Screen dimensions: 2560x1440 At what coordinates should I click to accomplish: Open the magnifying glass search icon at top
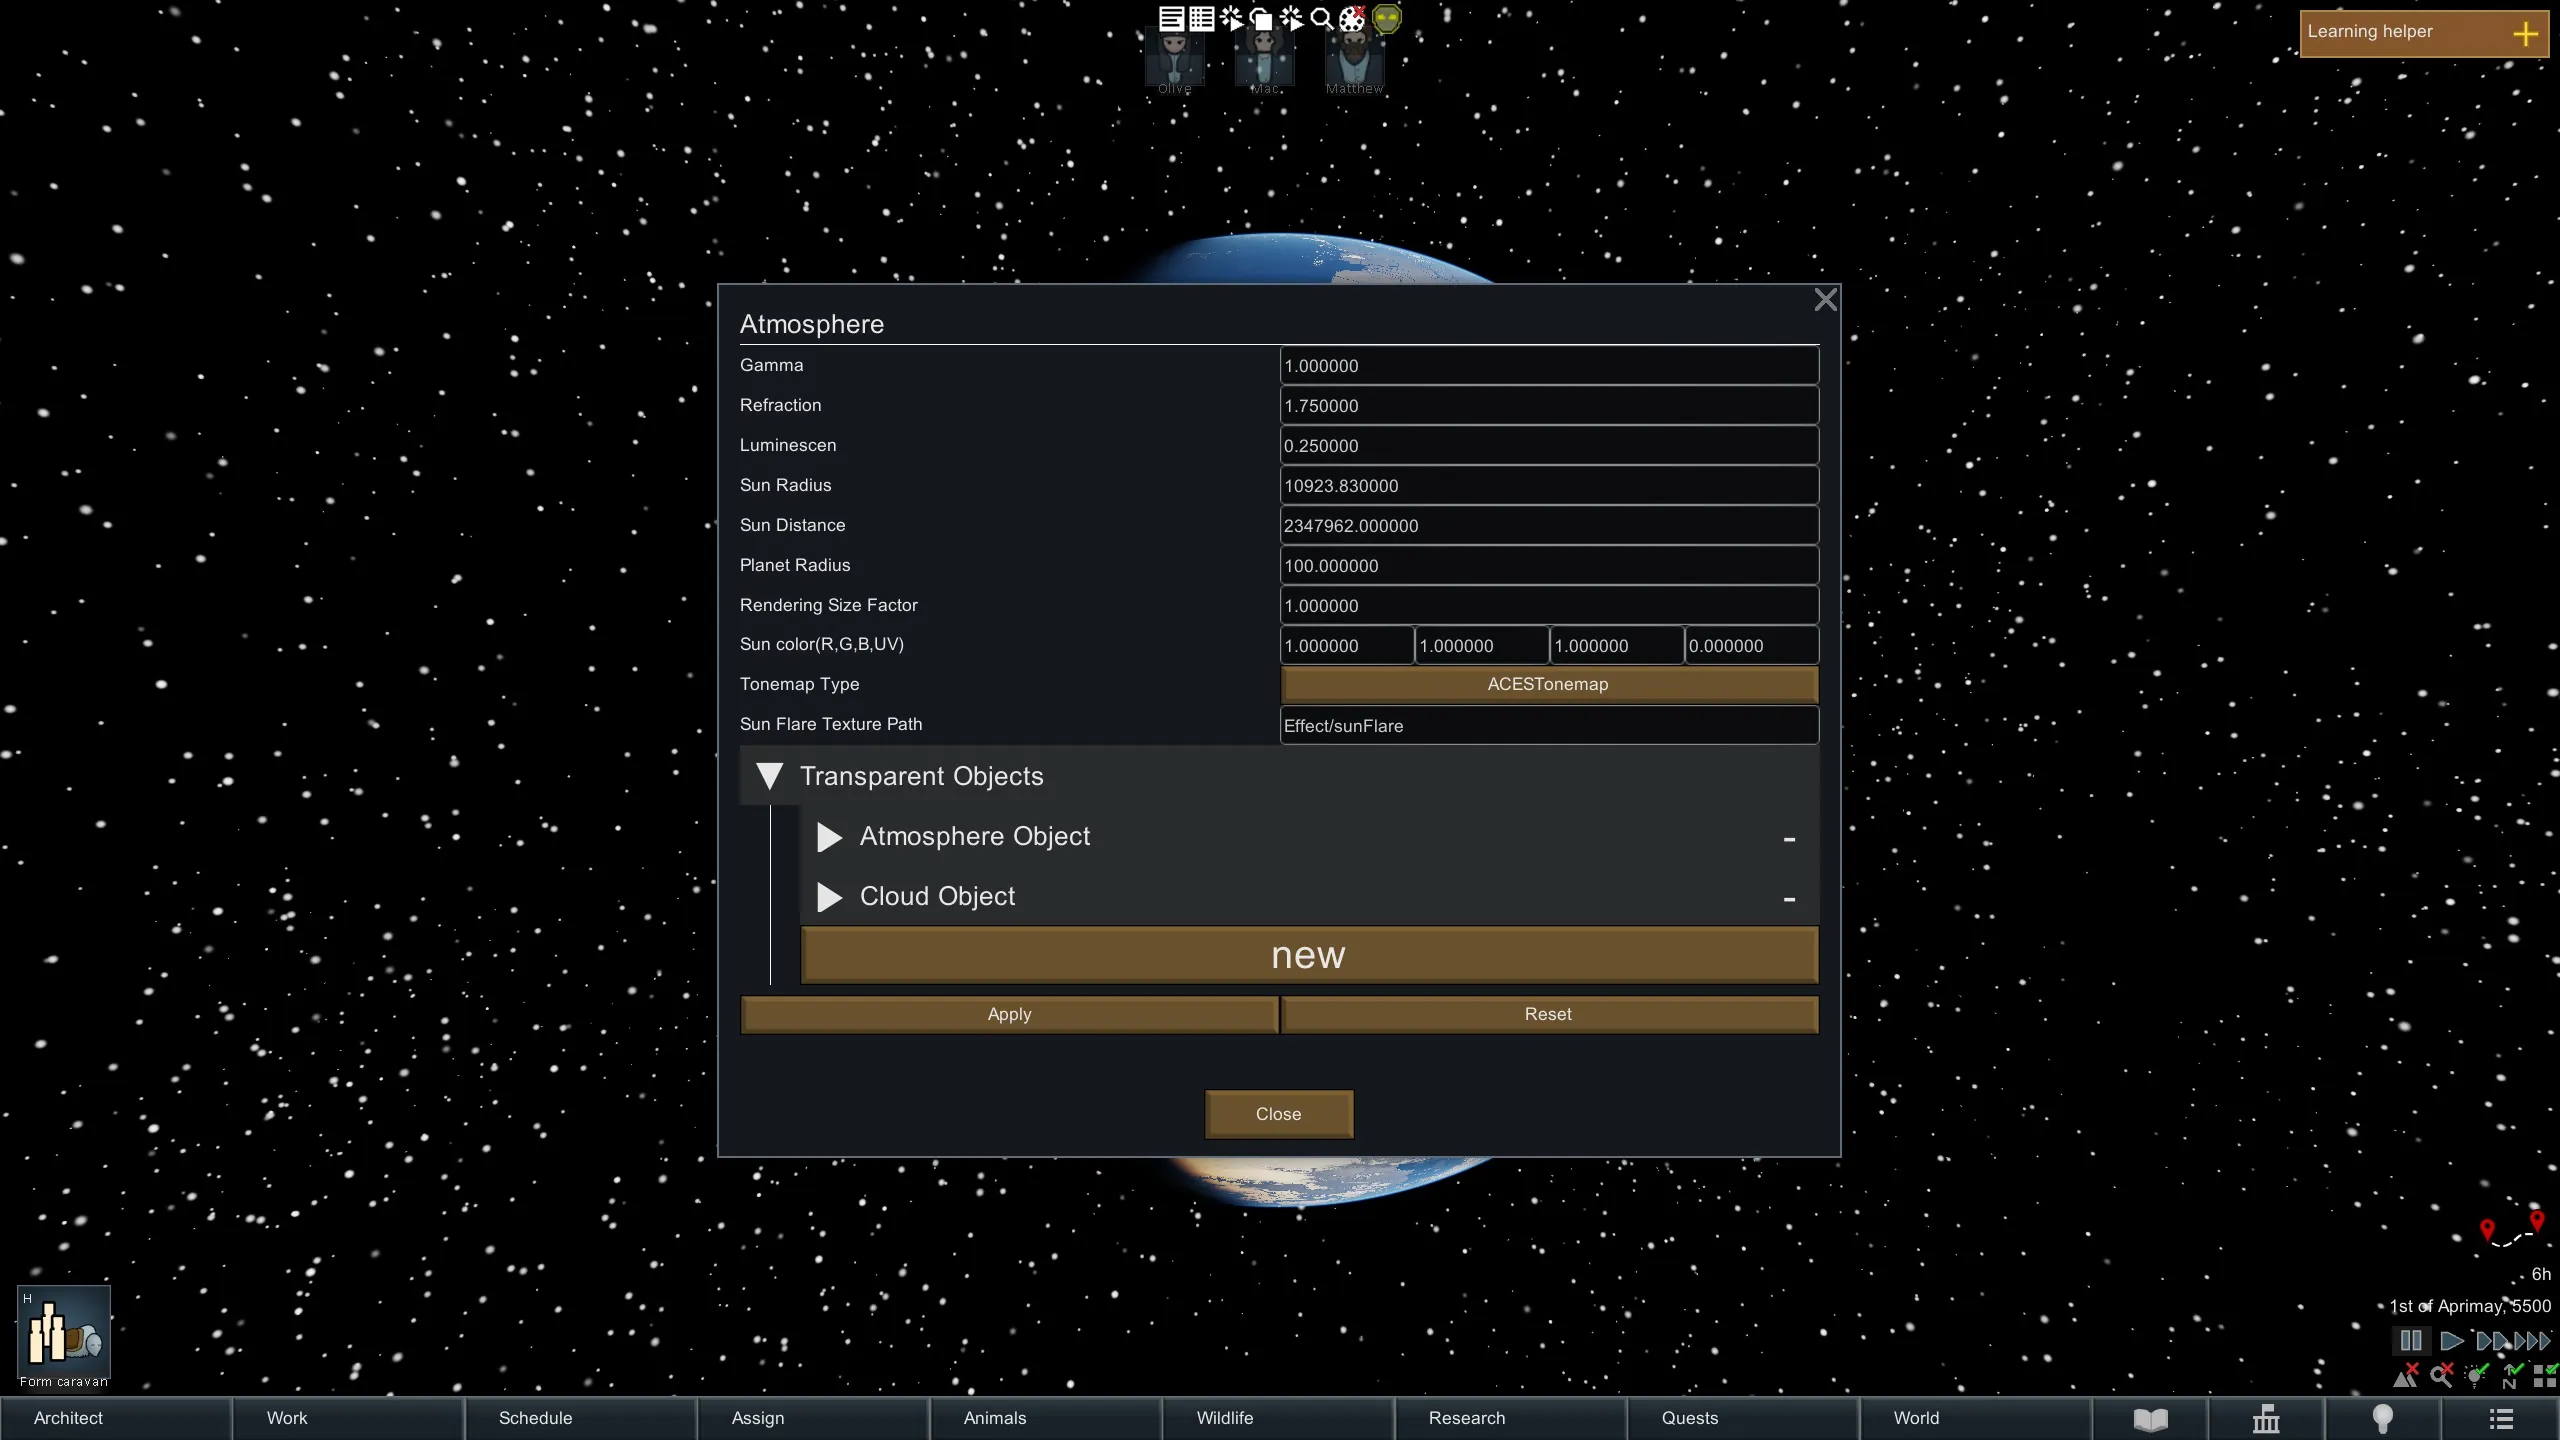pos(1321,18)
